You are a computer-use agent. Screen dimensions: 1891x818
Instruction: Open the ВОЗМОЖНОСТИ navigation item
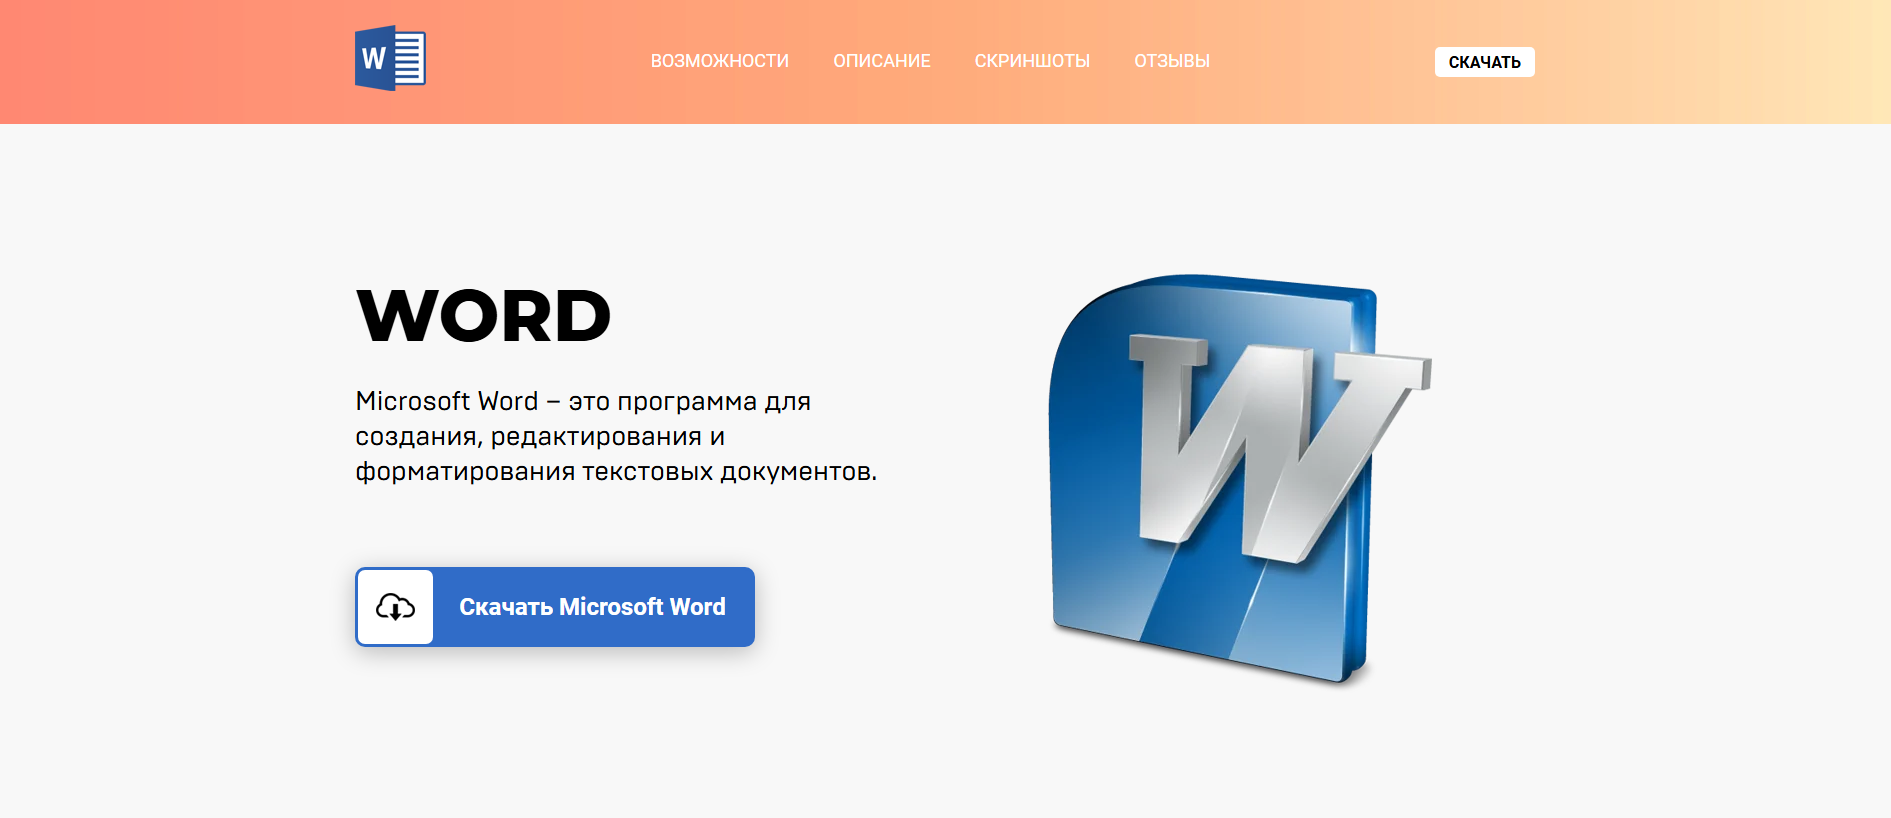[x=720, y=61]
